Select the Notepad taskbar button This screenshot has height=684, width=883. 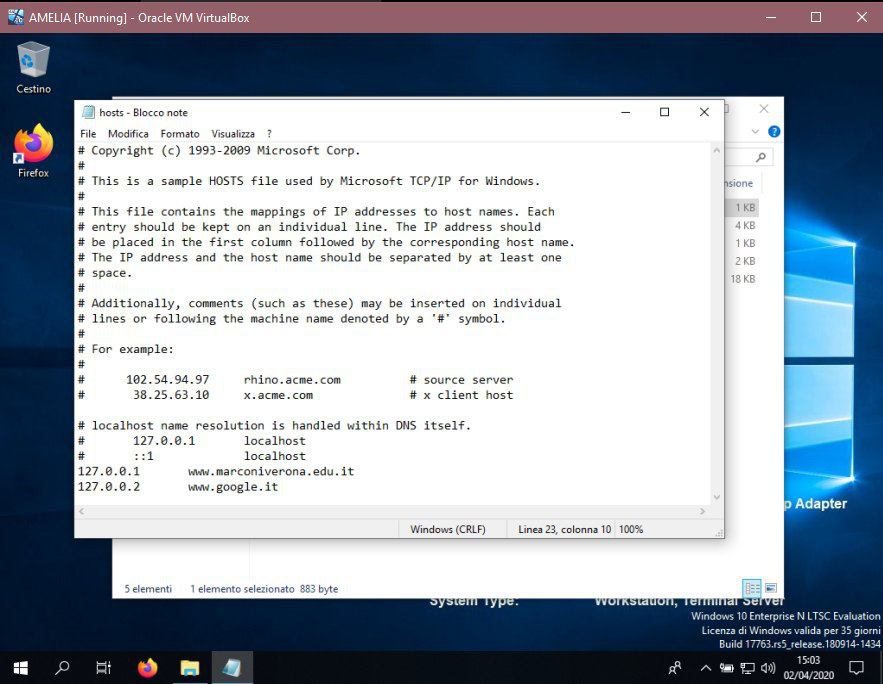click(x=232, y=668)
